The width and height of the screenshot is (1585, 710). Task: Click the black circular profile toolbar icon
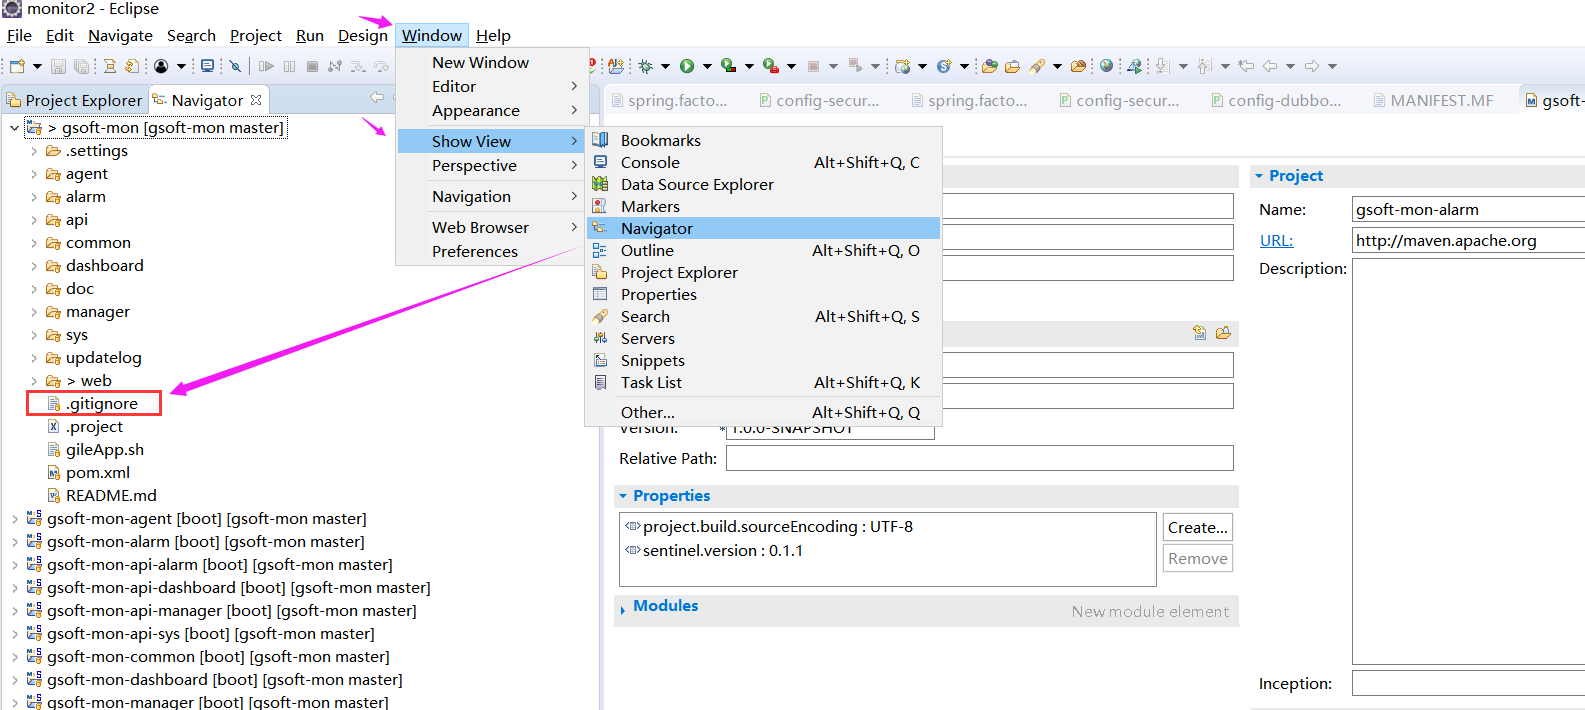click(161, 66)
